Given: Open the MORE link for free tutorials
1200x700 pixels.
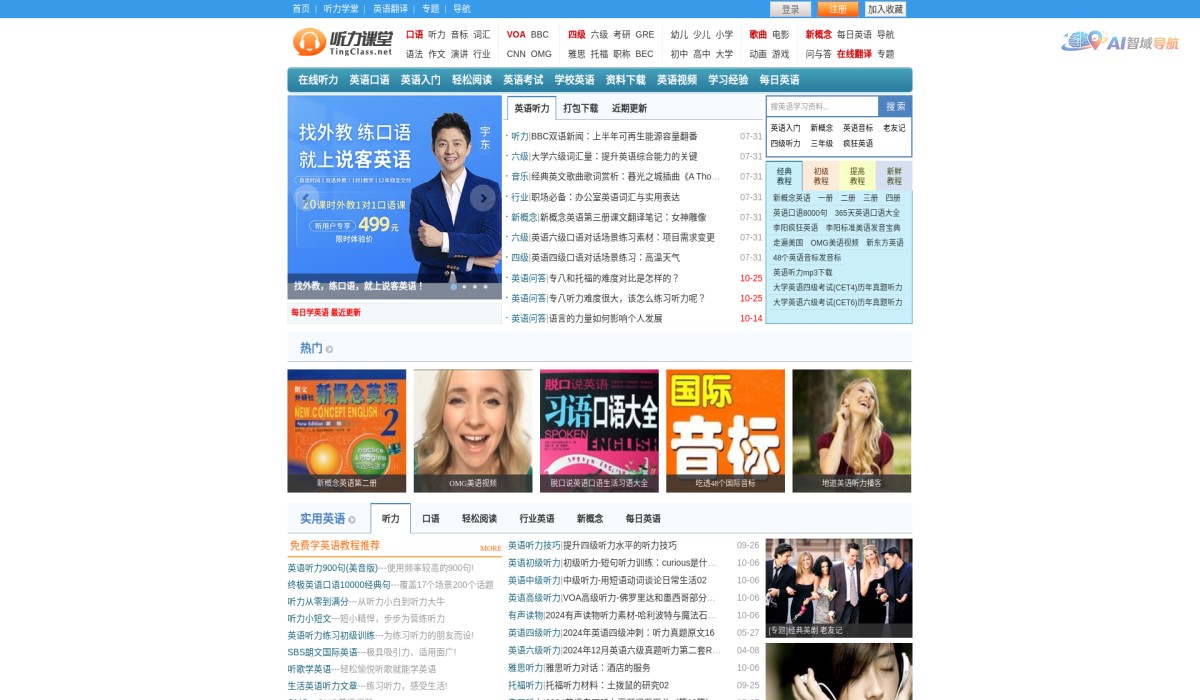Looking at the screenshot, I should 491,548.
